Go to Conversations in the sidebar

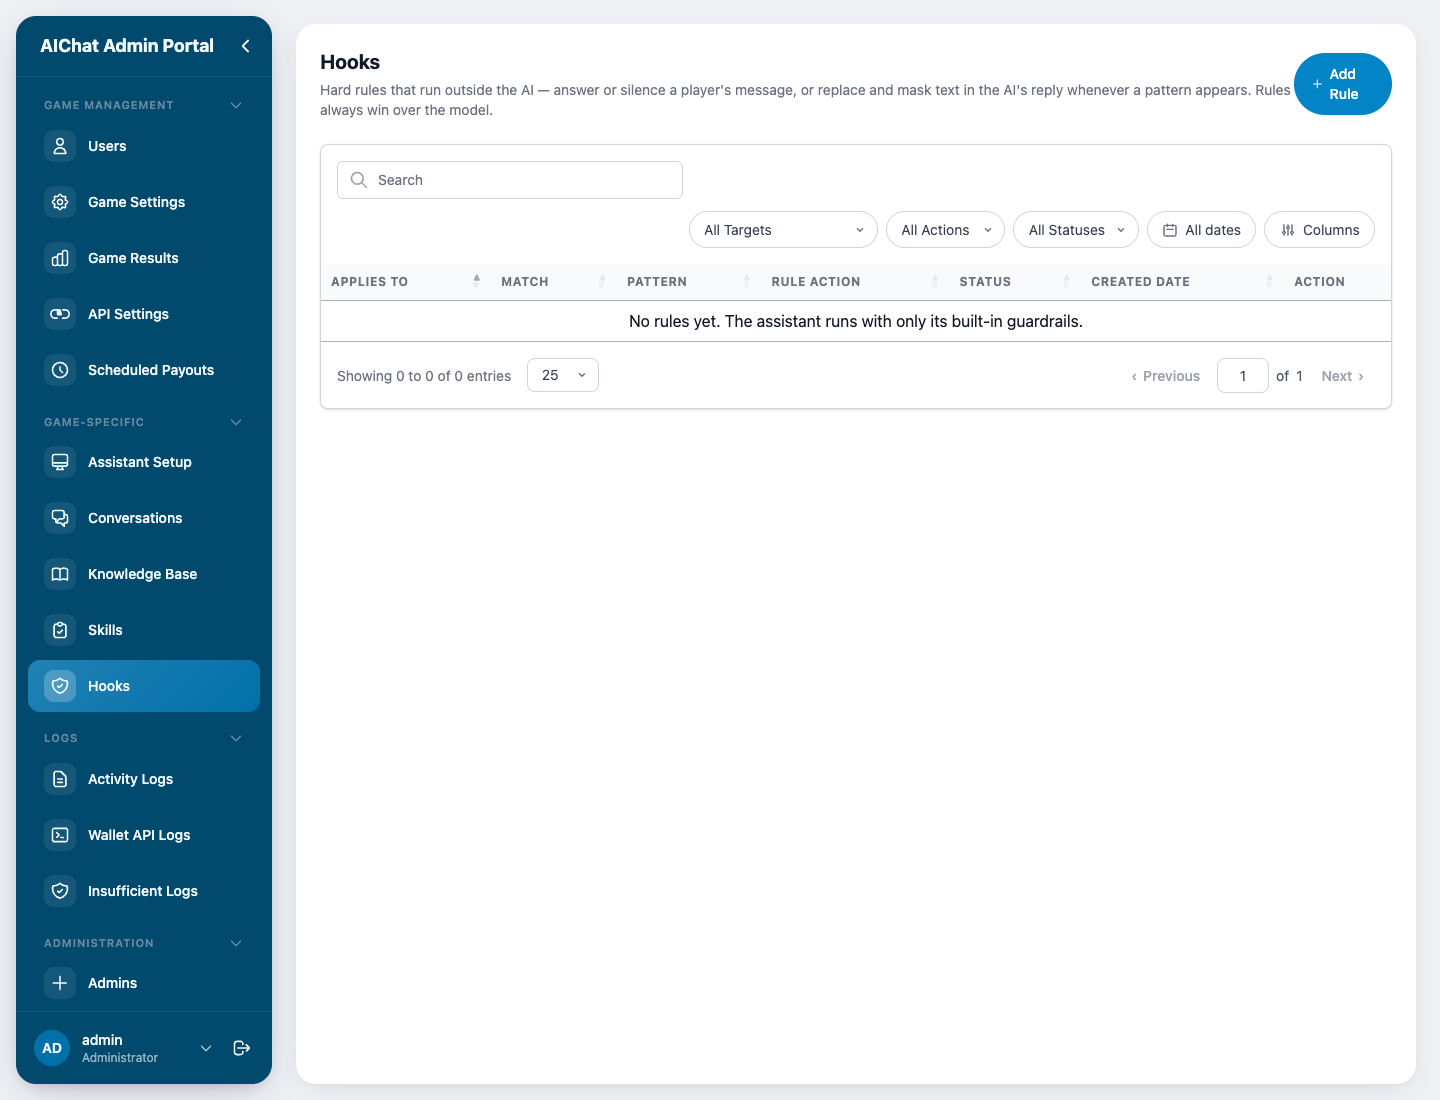point(144,518)
